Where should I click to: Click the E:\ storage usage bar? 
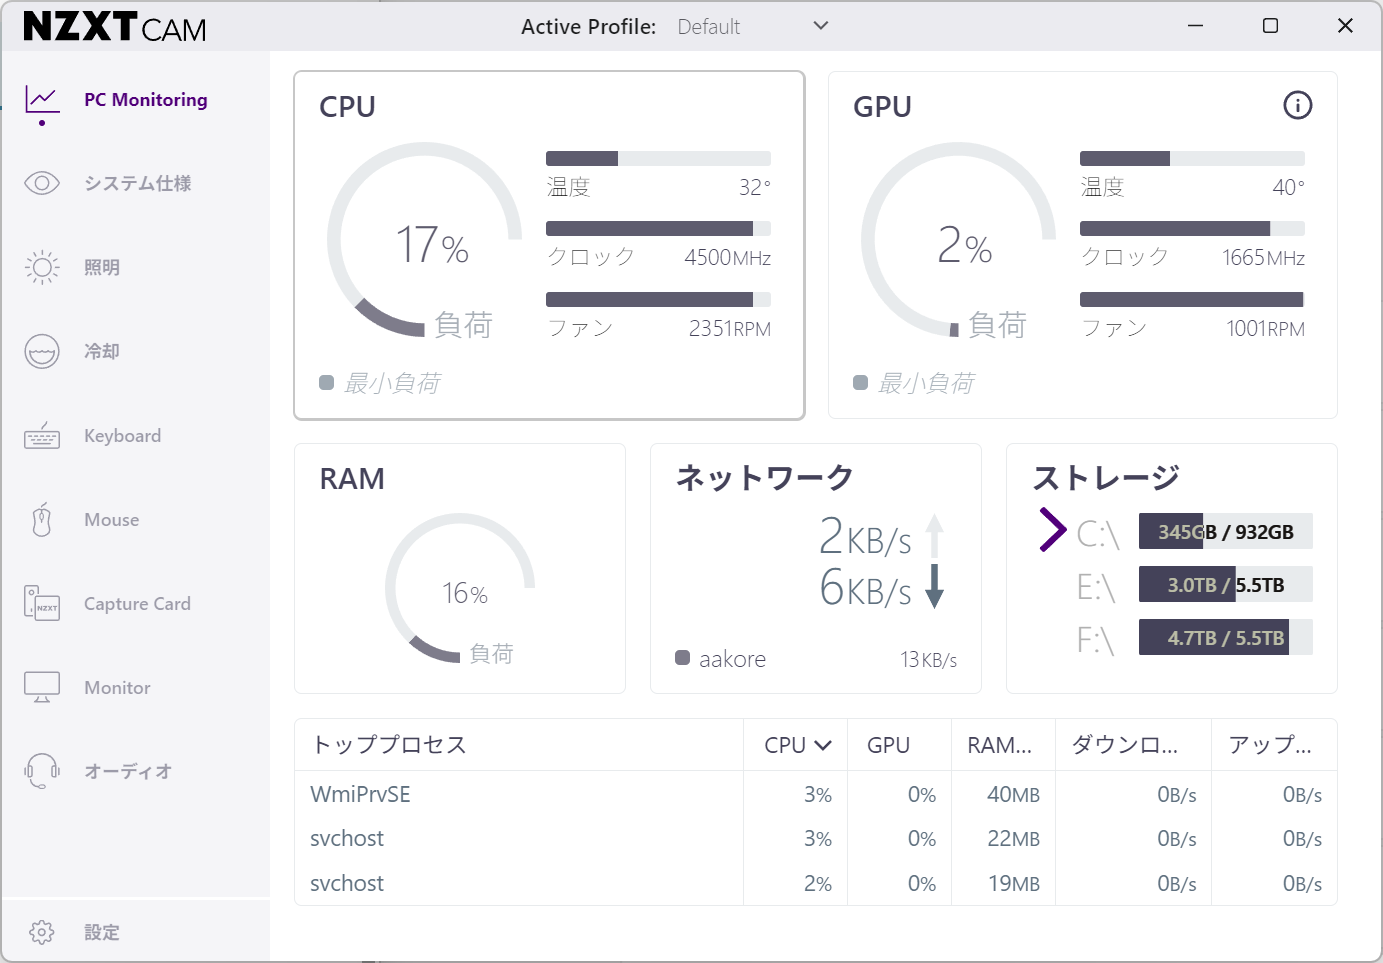pyautogui.click(x=1225, y=585)
